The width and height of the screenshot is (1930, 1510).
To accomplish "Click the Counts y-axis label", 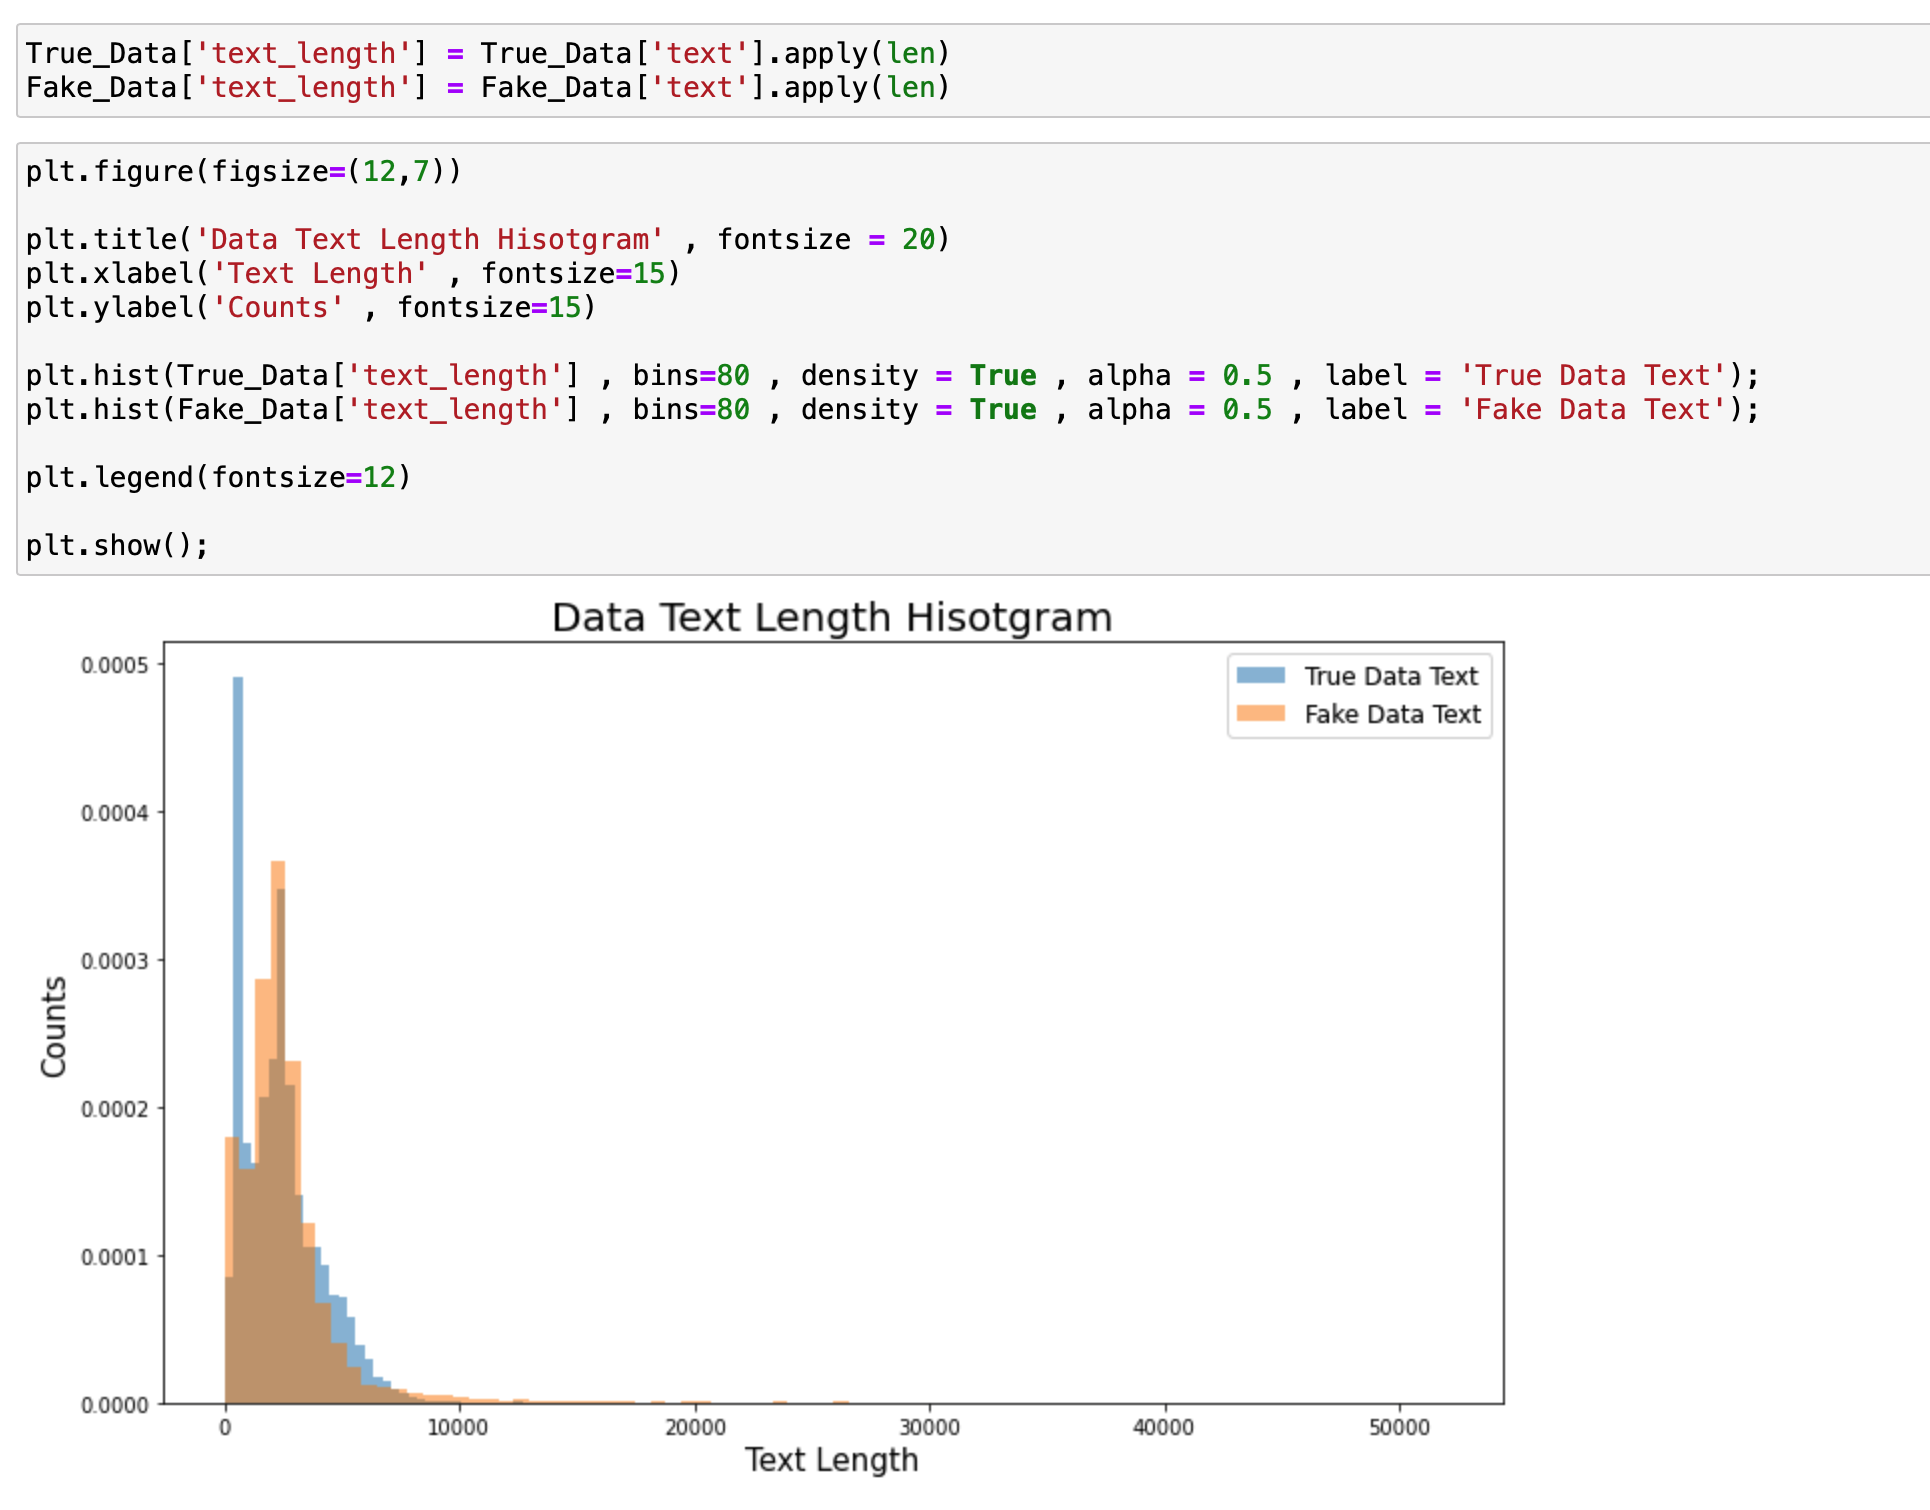I will 54,1026.
